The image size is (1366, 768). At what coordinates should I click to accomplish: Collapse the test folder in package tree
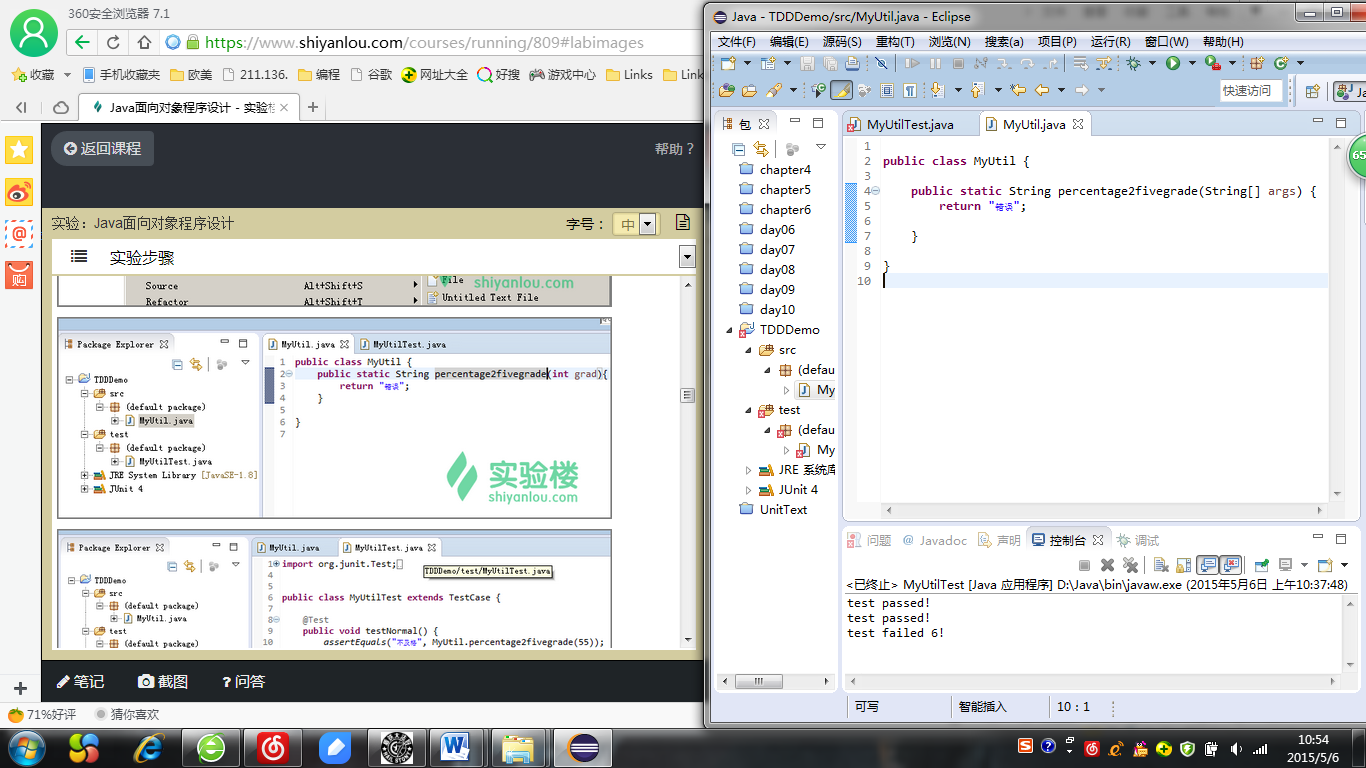(x=749, y=410)
